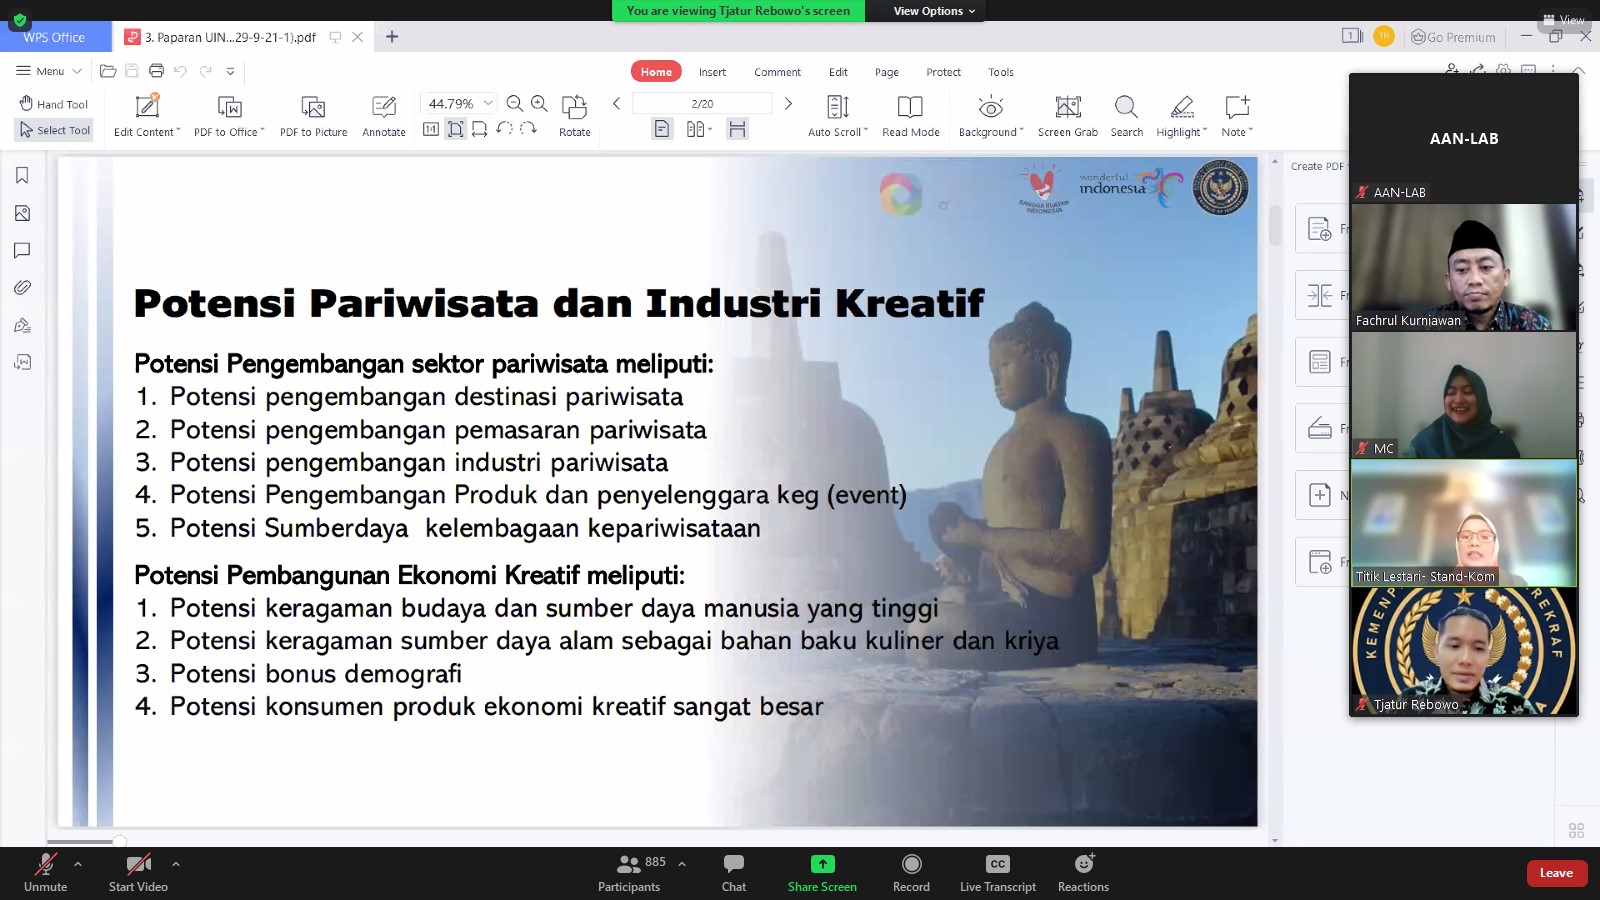The height and width of the screenshot is (900, 1600).
Task: Expand the View Options dropdown
Action: point(934,11)
